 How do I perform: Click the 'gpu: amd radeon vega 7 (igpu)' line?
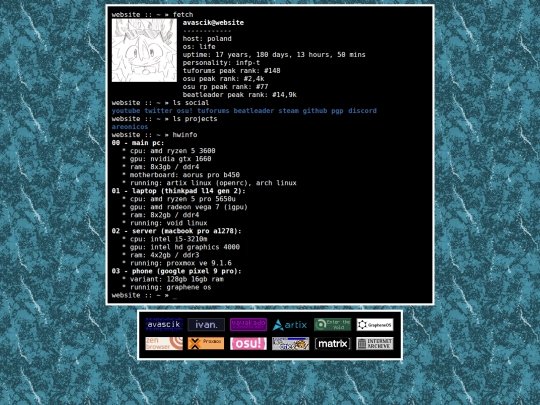[x=185, y=207]
